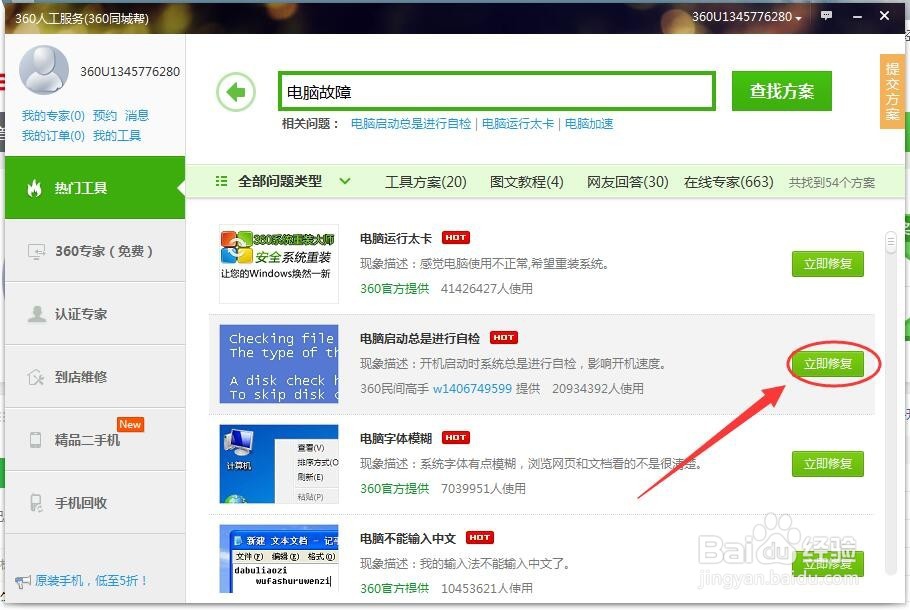Viewport: 910px width, 610px height.
Task: Open 我的专家(0) link
Action: click(53, 115)
